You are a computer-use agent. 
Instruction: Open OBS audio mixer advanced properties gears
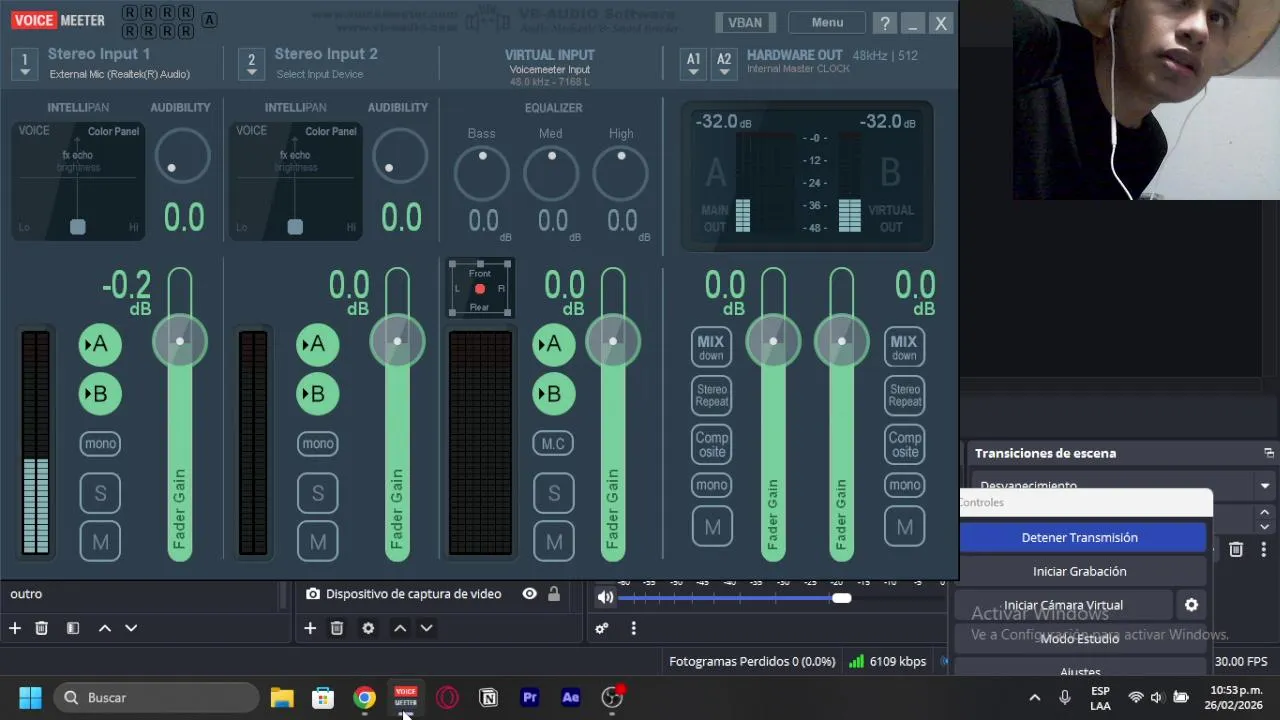[601, 628]
